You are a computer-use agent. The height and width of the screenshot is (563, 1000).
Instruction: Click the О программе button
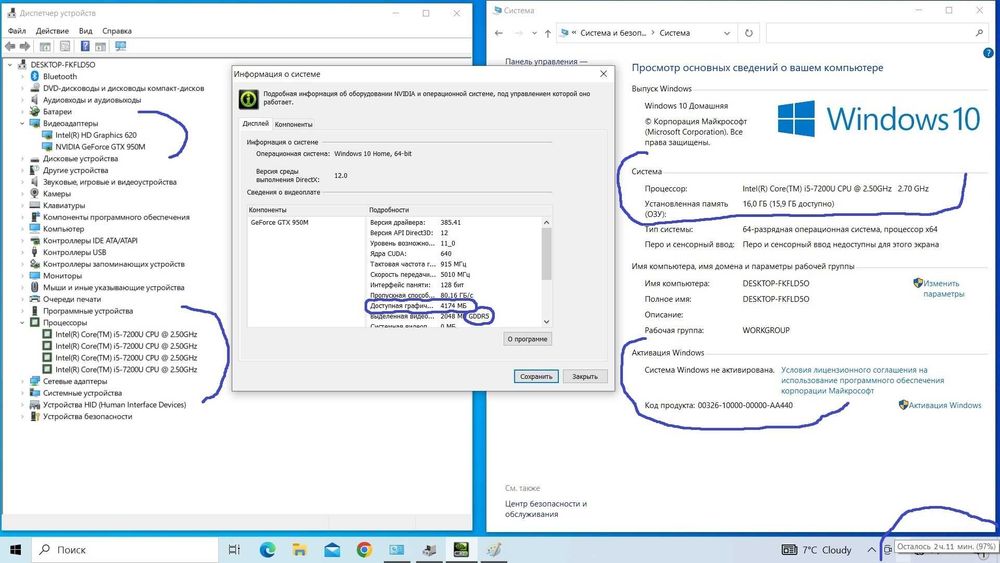coord(527,339)
